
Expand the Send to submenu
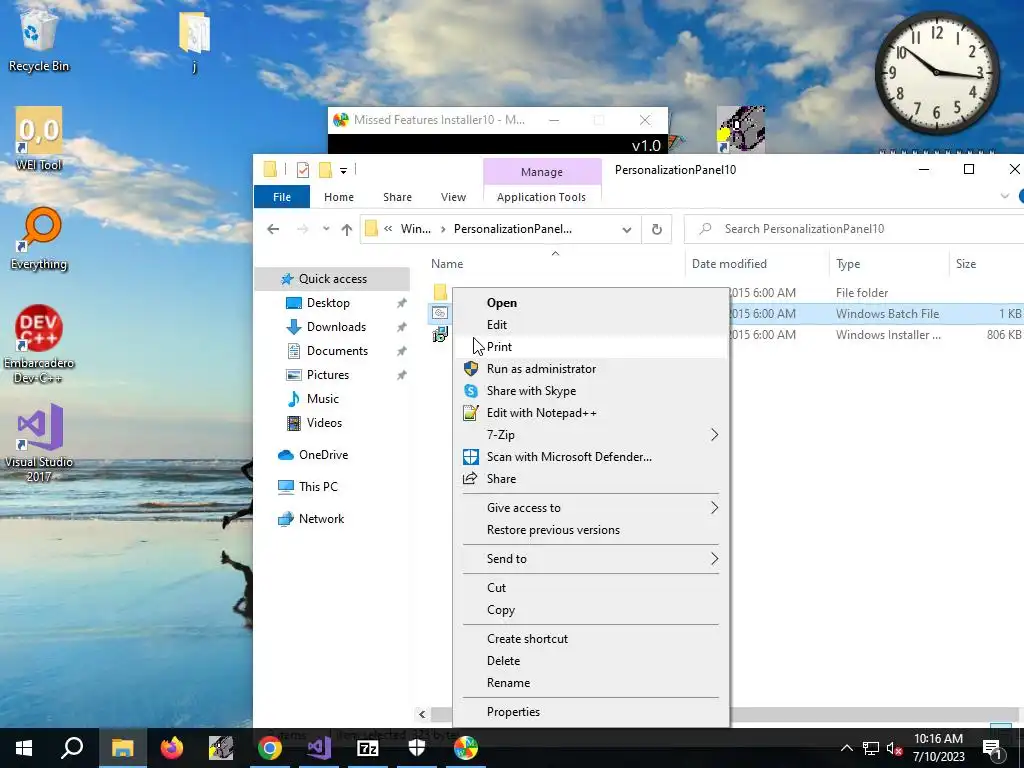click(x=591, y=558)
